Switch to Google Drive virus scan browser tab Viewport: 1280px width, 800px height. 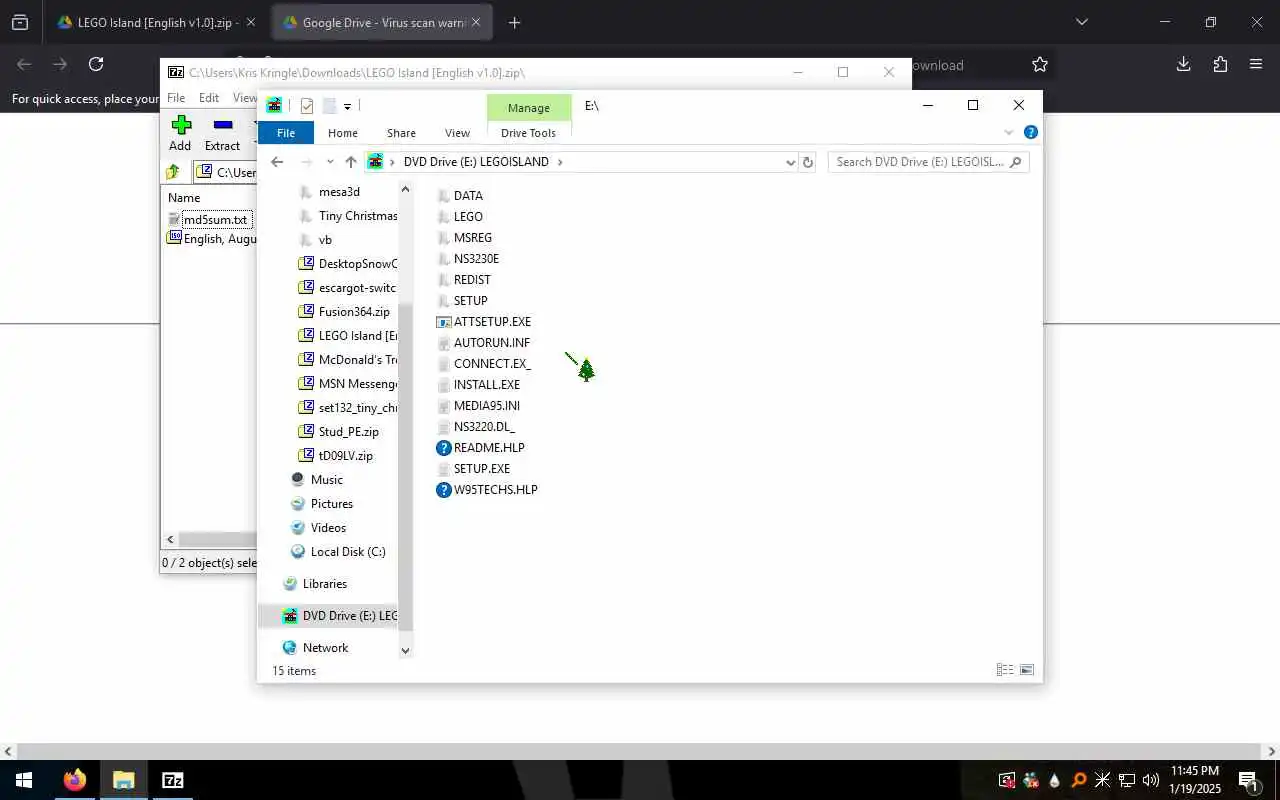pyautogui.click(x=381, y=22)
